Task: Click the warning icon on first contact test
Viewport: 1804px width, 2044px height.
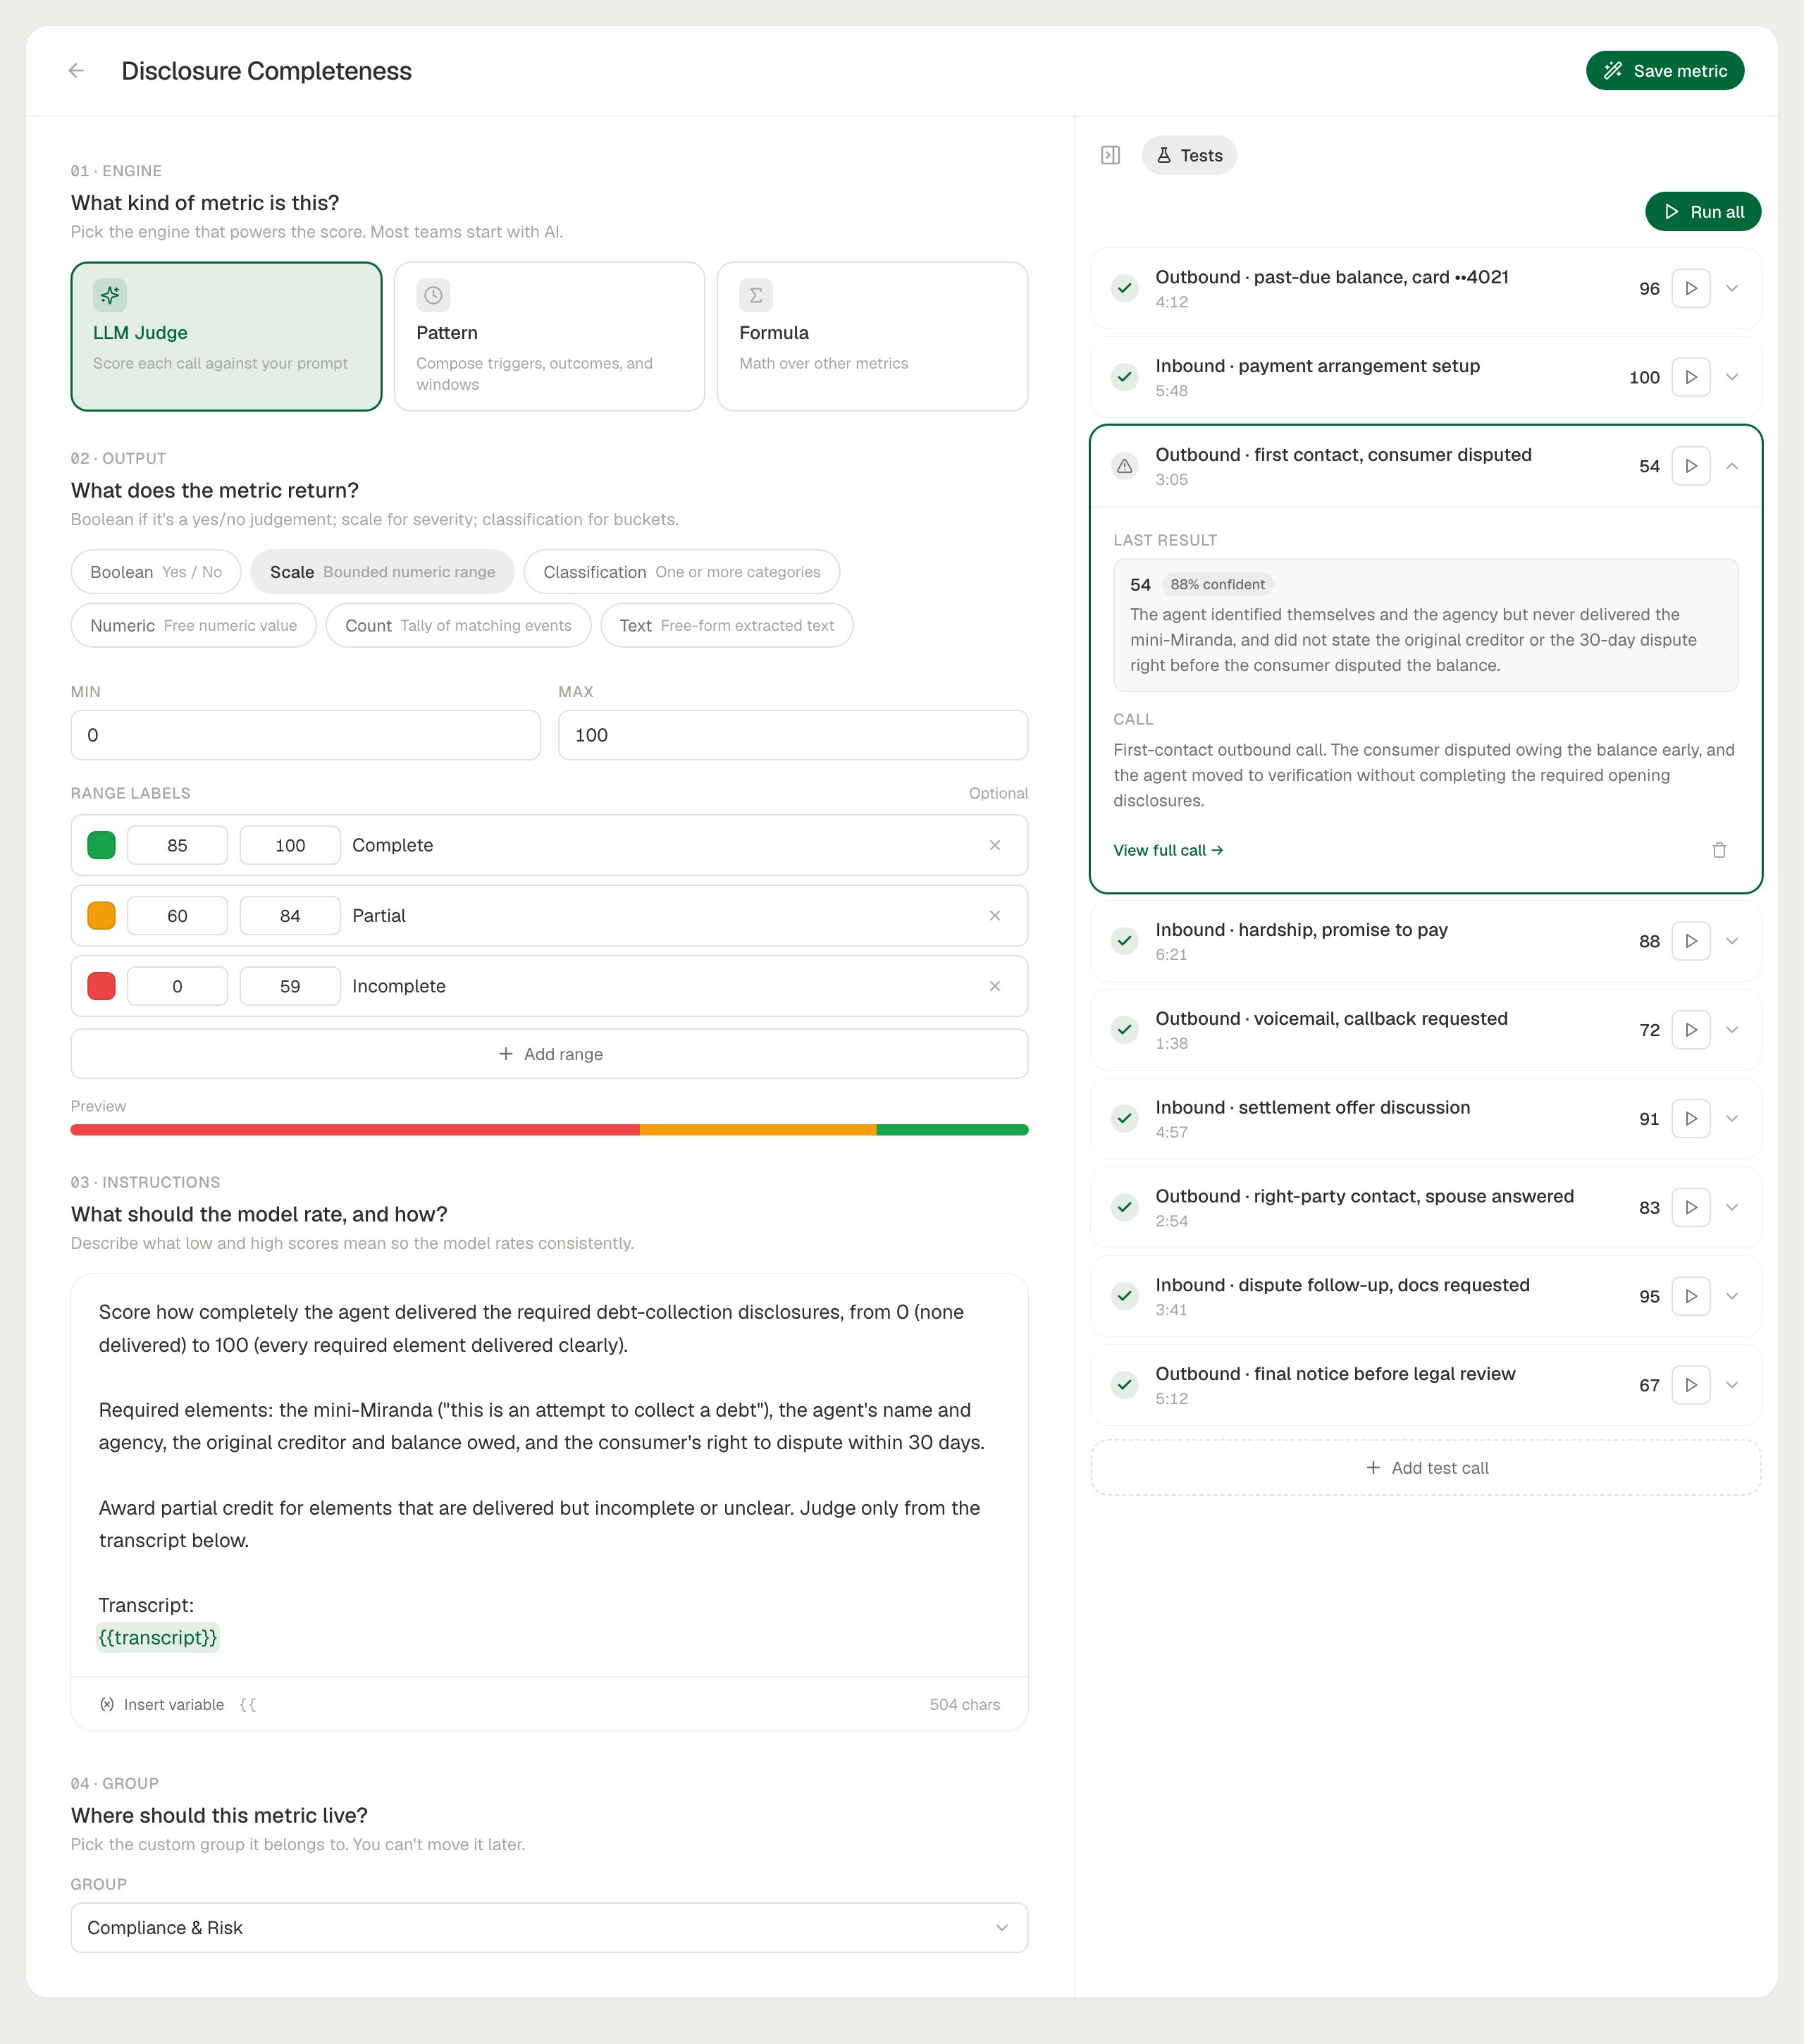Action: [1125, 466]
